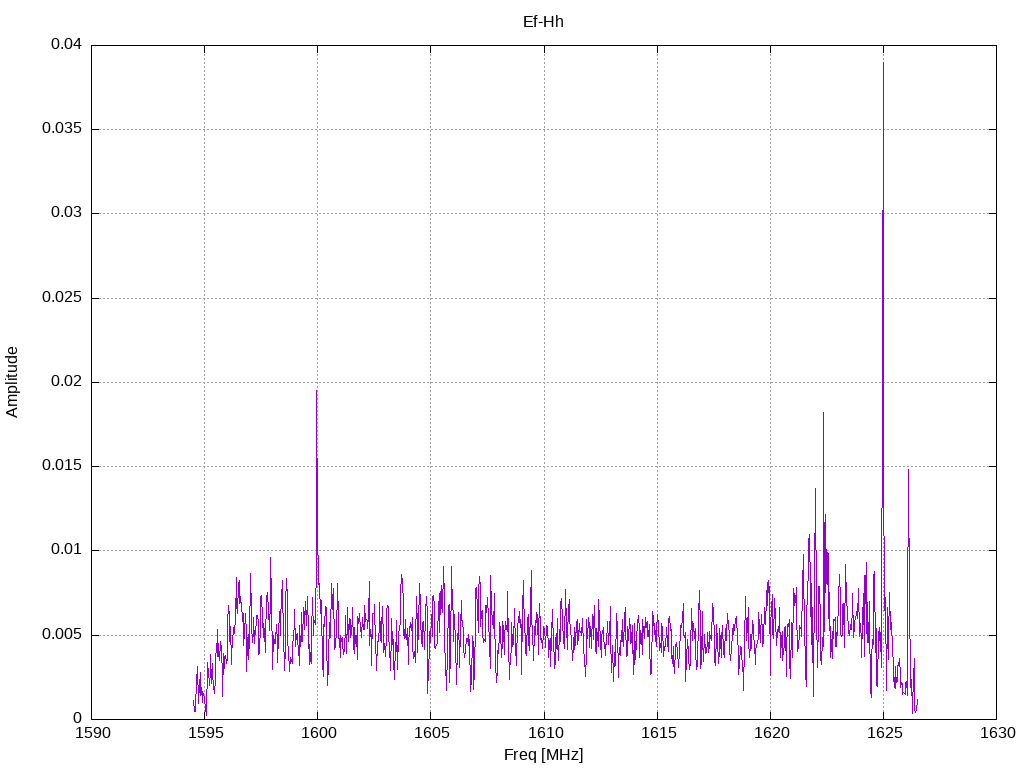
Task: Click the plot title Ef-Hh
Action: (543, 22)
